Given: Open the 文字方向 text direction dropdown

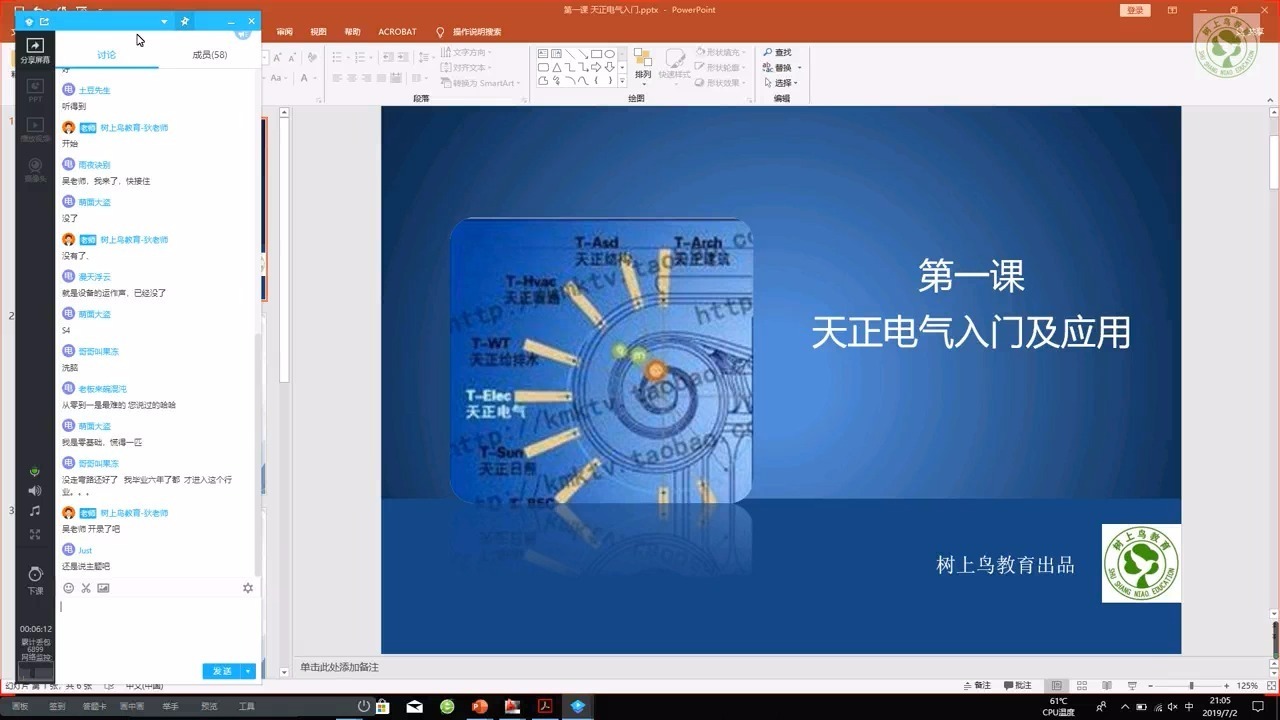Looking at the screenshot, I should tap(467, 52).
